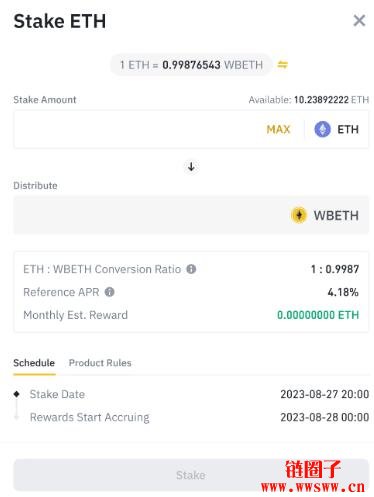Click the MAX amount button
The image size is (374, 497).
tap(278, 129)
